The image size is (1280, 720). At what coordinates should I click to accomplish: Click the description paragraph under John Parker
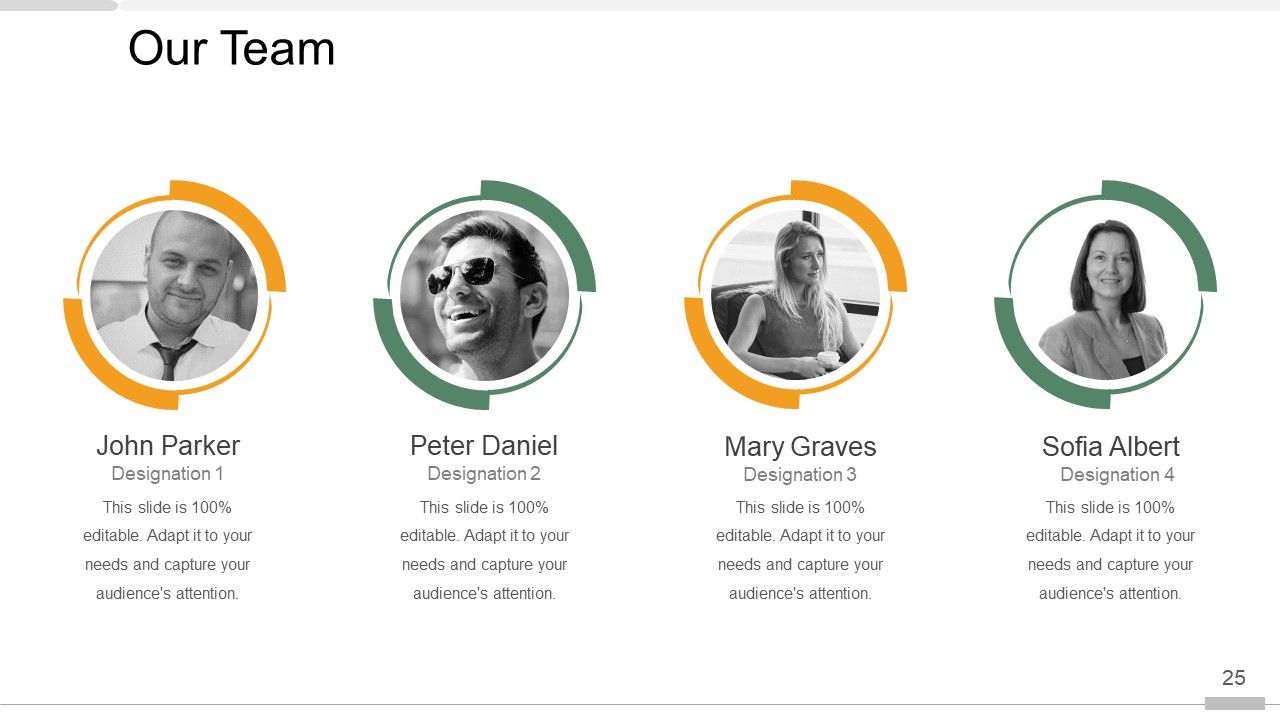pyautogui.click(x=168, y=550)
